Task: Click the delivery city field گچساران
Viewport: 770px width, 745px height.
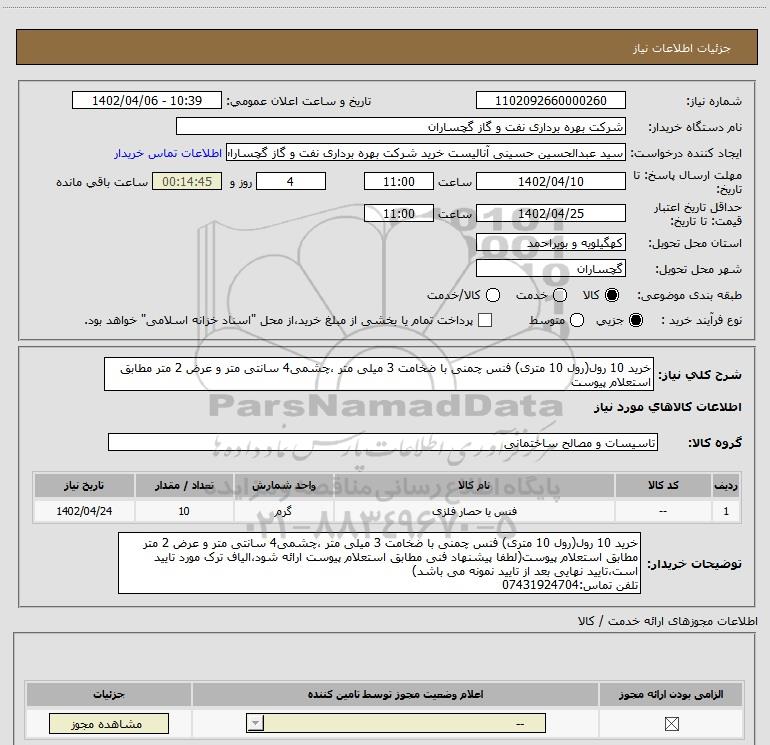Action: (550, 269)
